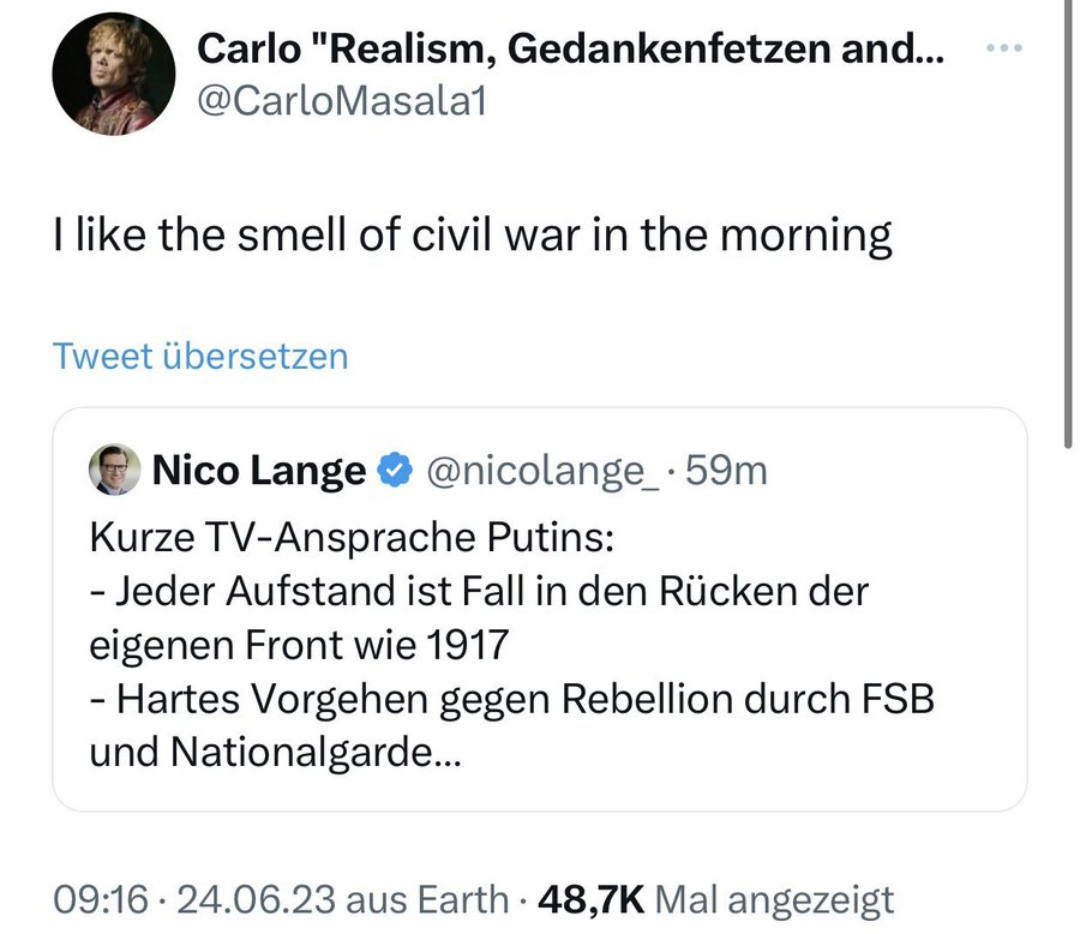Click Carlo's round profile picture
Image resolution: width=1080 pixels, height=934 pixels.
click(x=114, y=73)
